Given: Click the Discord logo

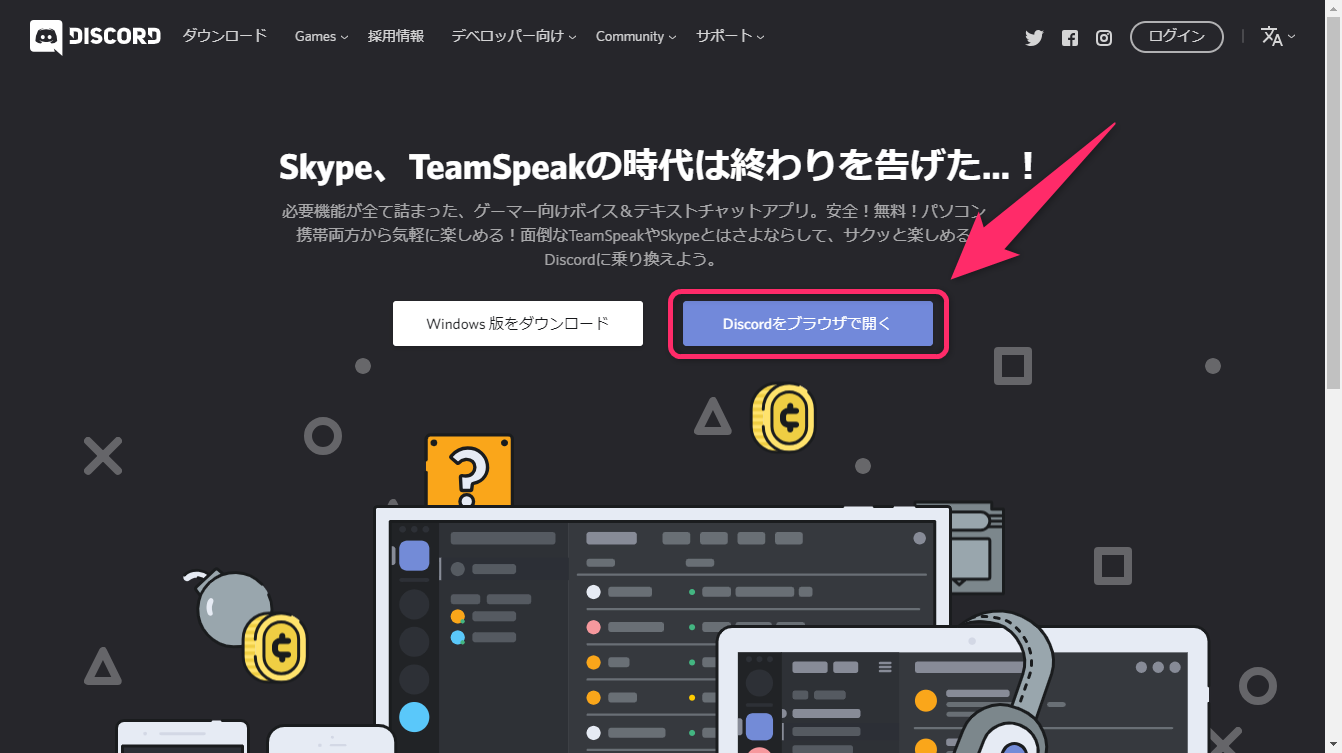Looking at the screenshot, I should [x=95, y=37].
